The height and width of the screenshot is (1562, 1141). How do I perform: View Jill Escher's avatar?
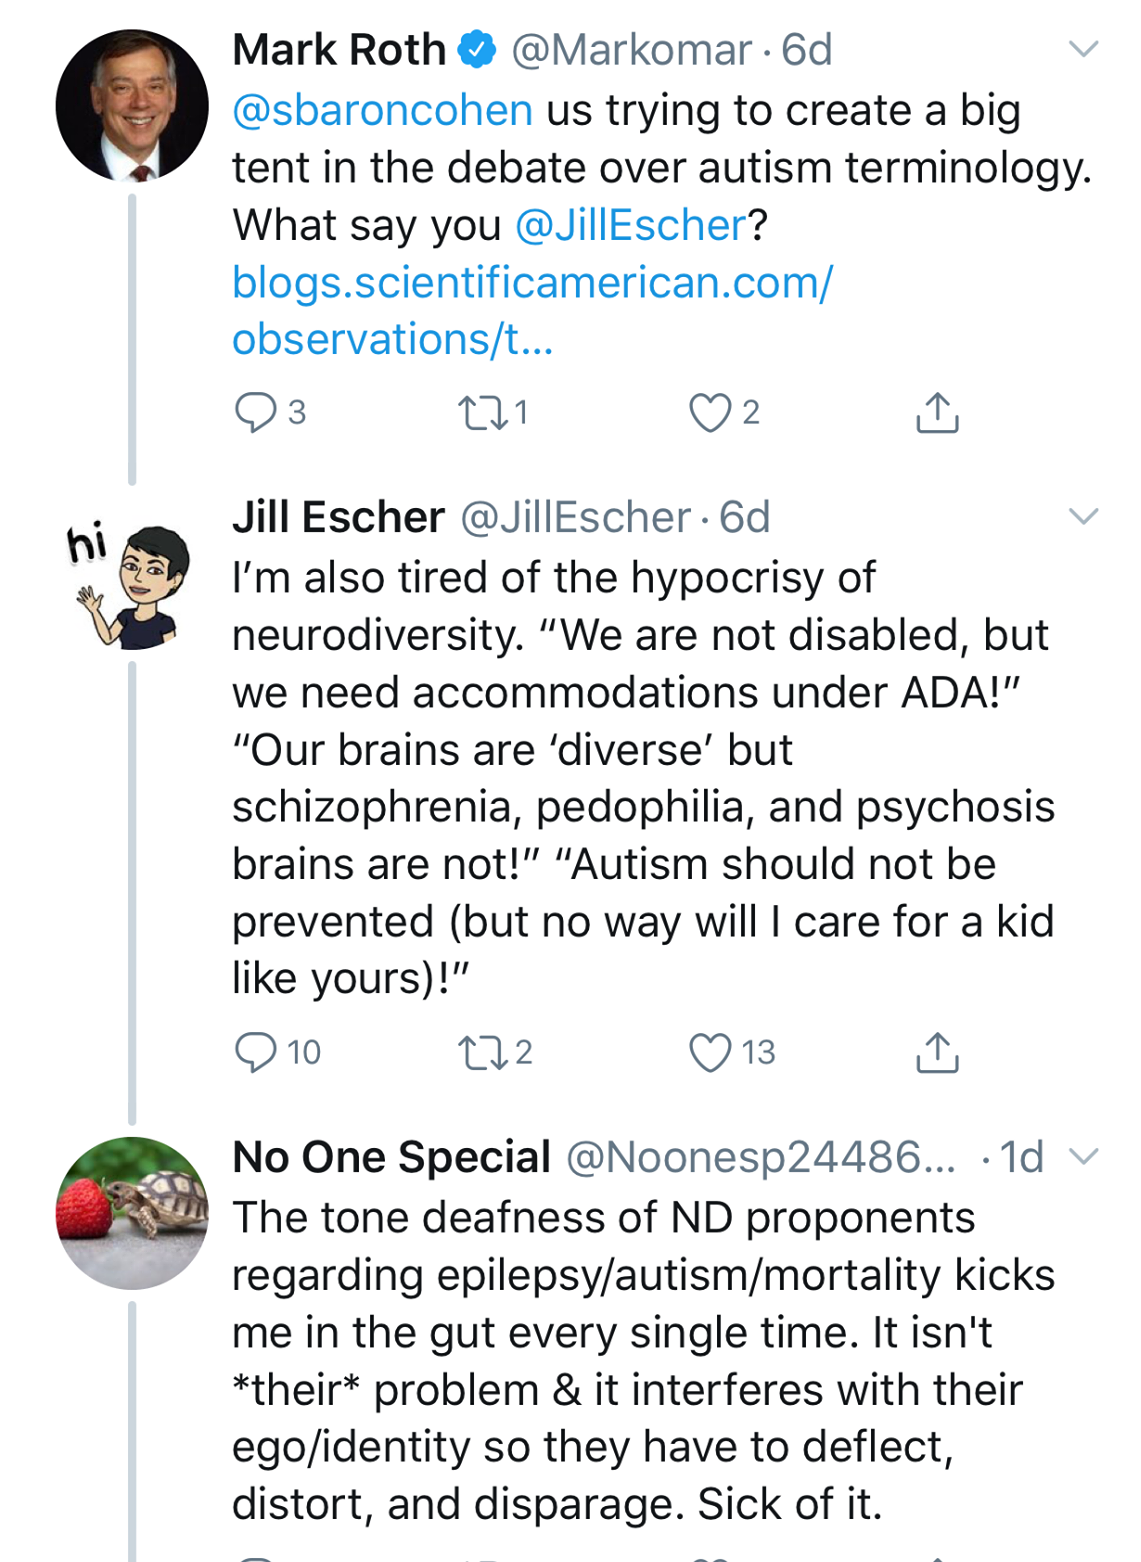tap(130, 585)
